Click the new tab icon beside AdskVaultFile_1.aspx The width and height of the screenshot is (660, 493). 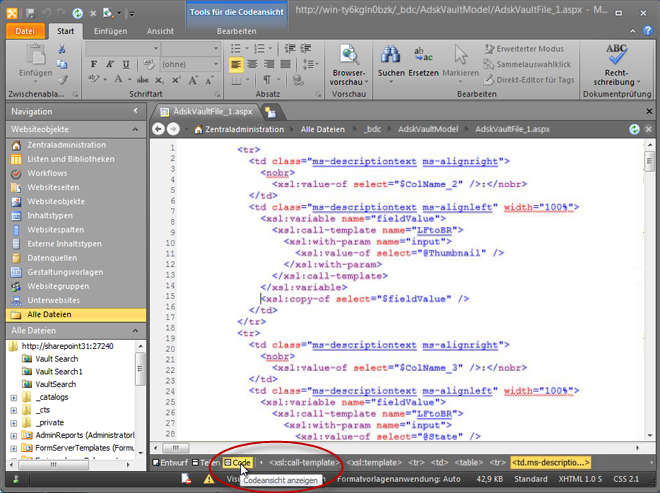coord(270,112)
